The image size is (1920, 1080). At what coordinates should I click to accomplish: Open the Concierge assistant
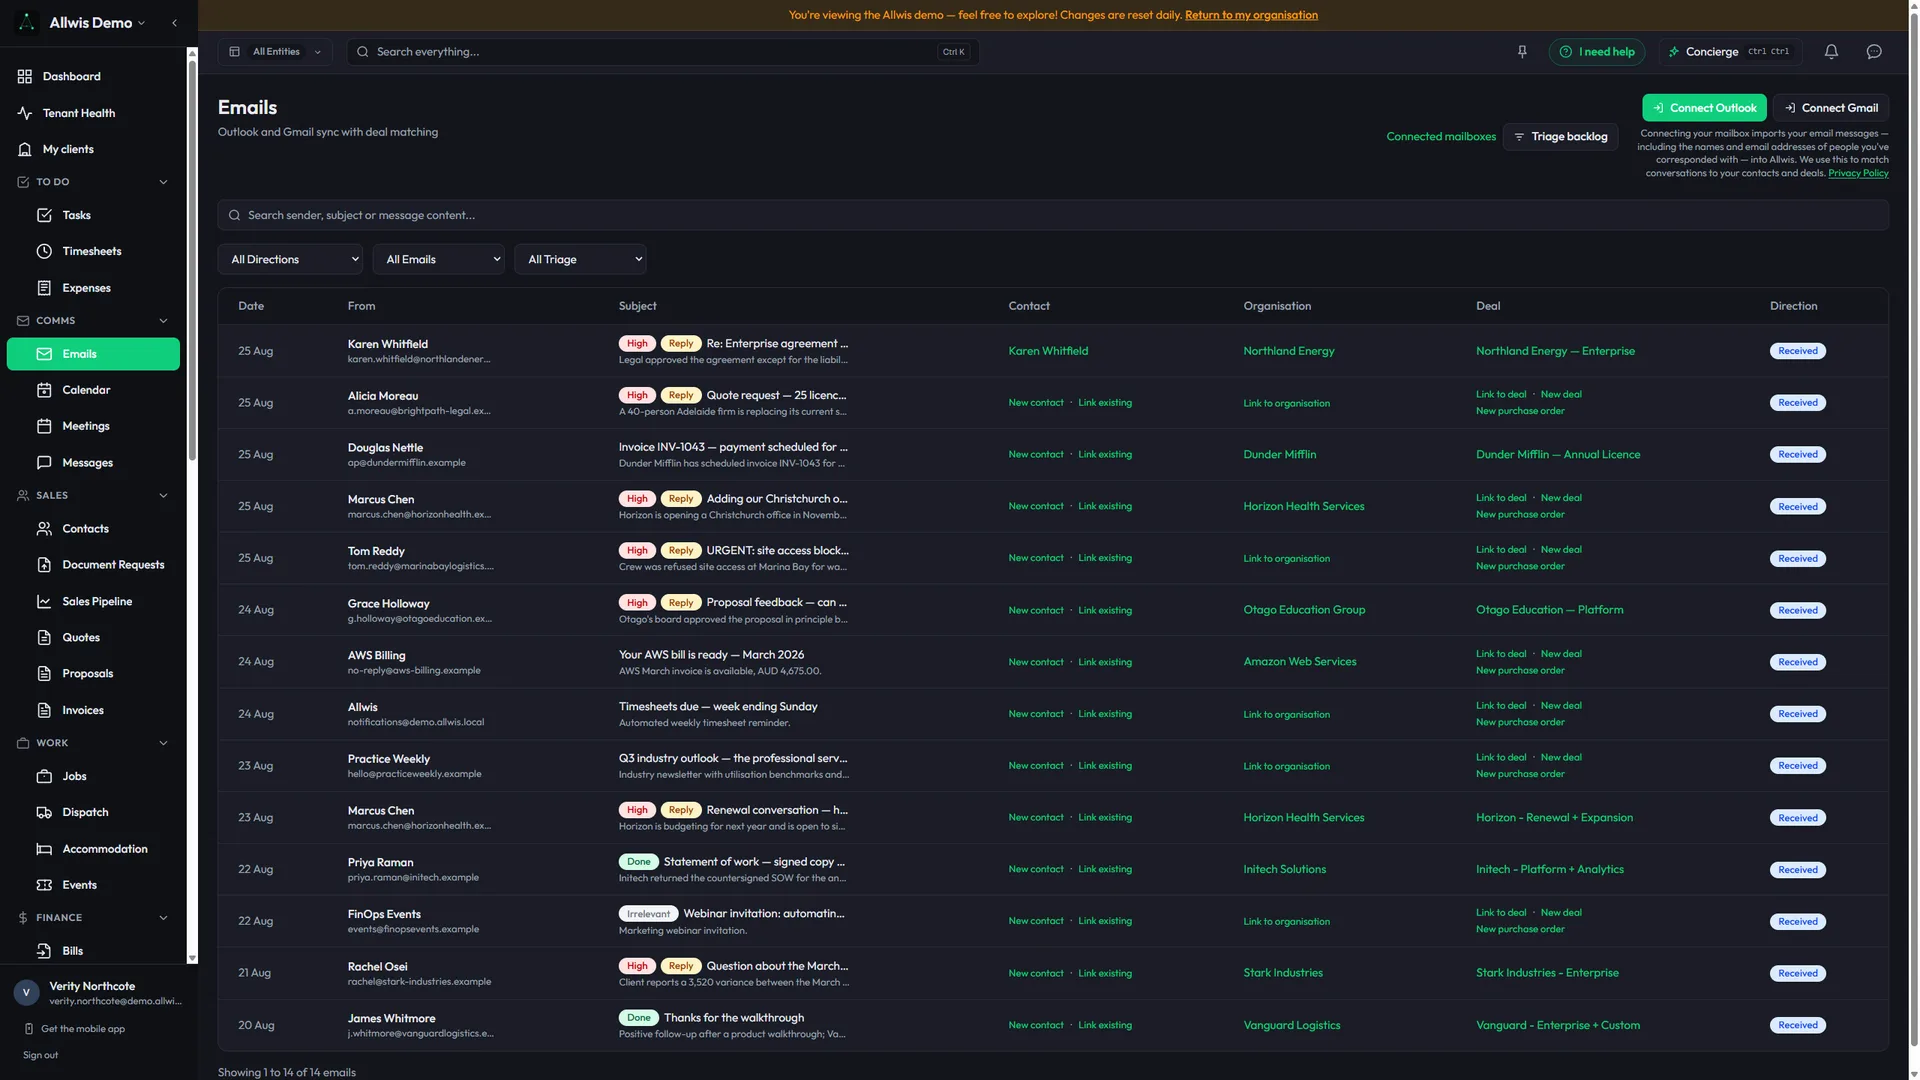(x=1730, y=52)
